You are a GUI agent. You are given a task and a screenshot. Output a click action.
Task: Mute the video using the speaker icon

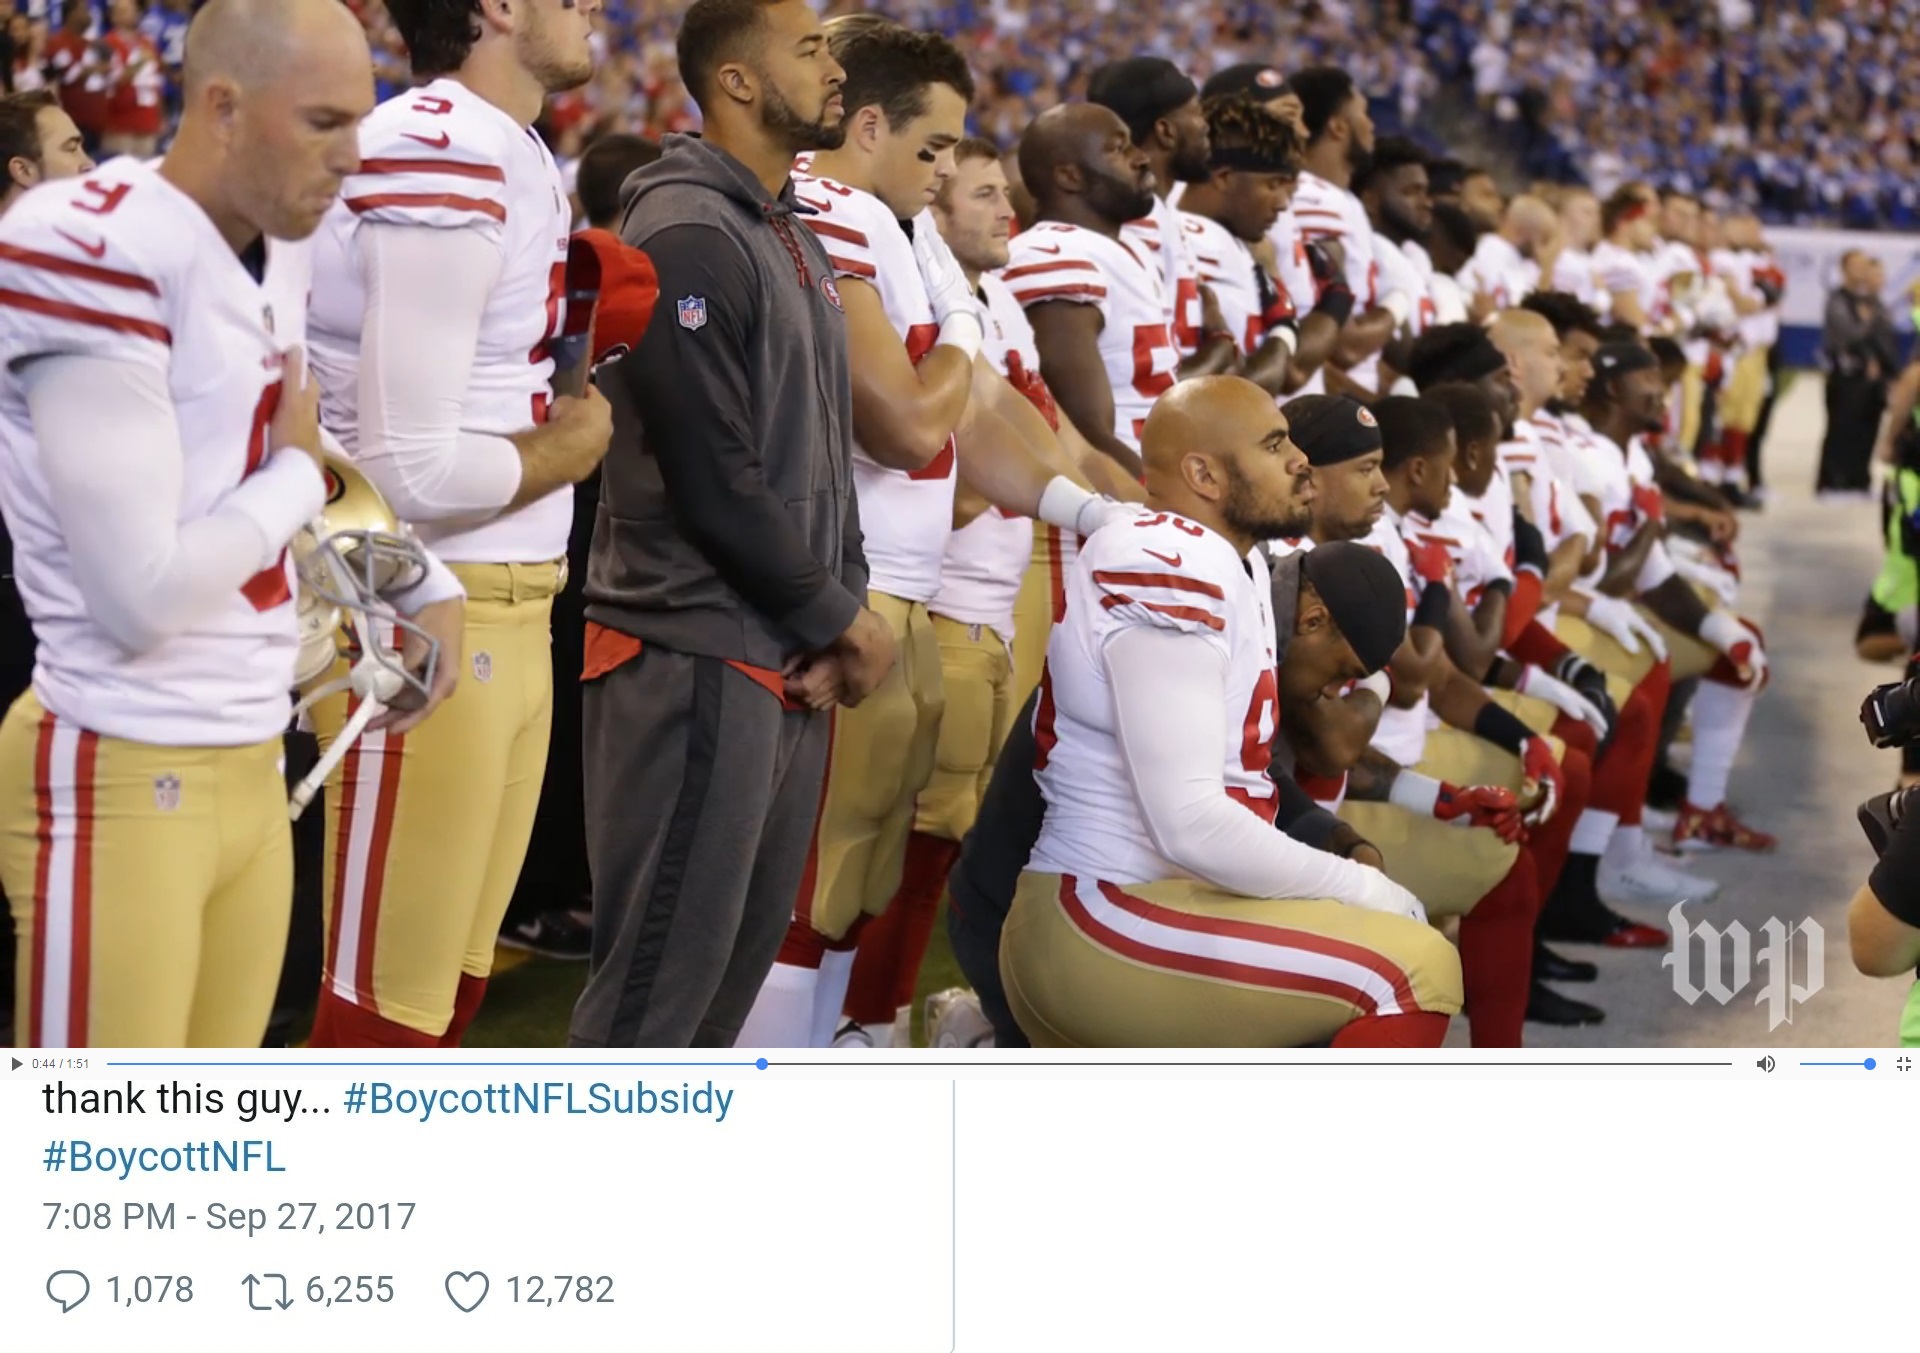(1766, 1064)
